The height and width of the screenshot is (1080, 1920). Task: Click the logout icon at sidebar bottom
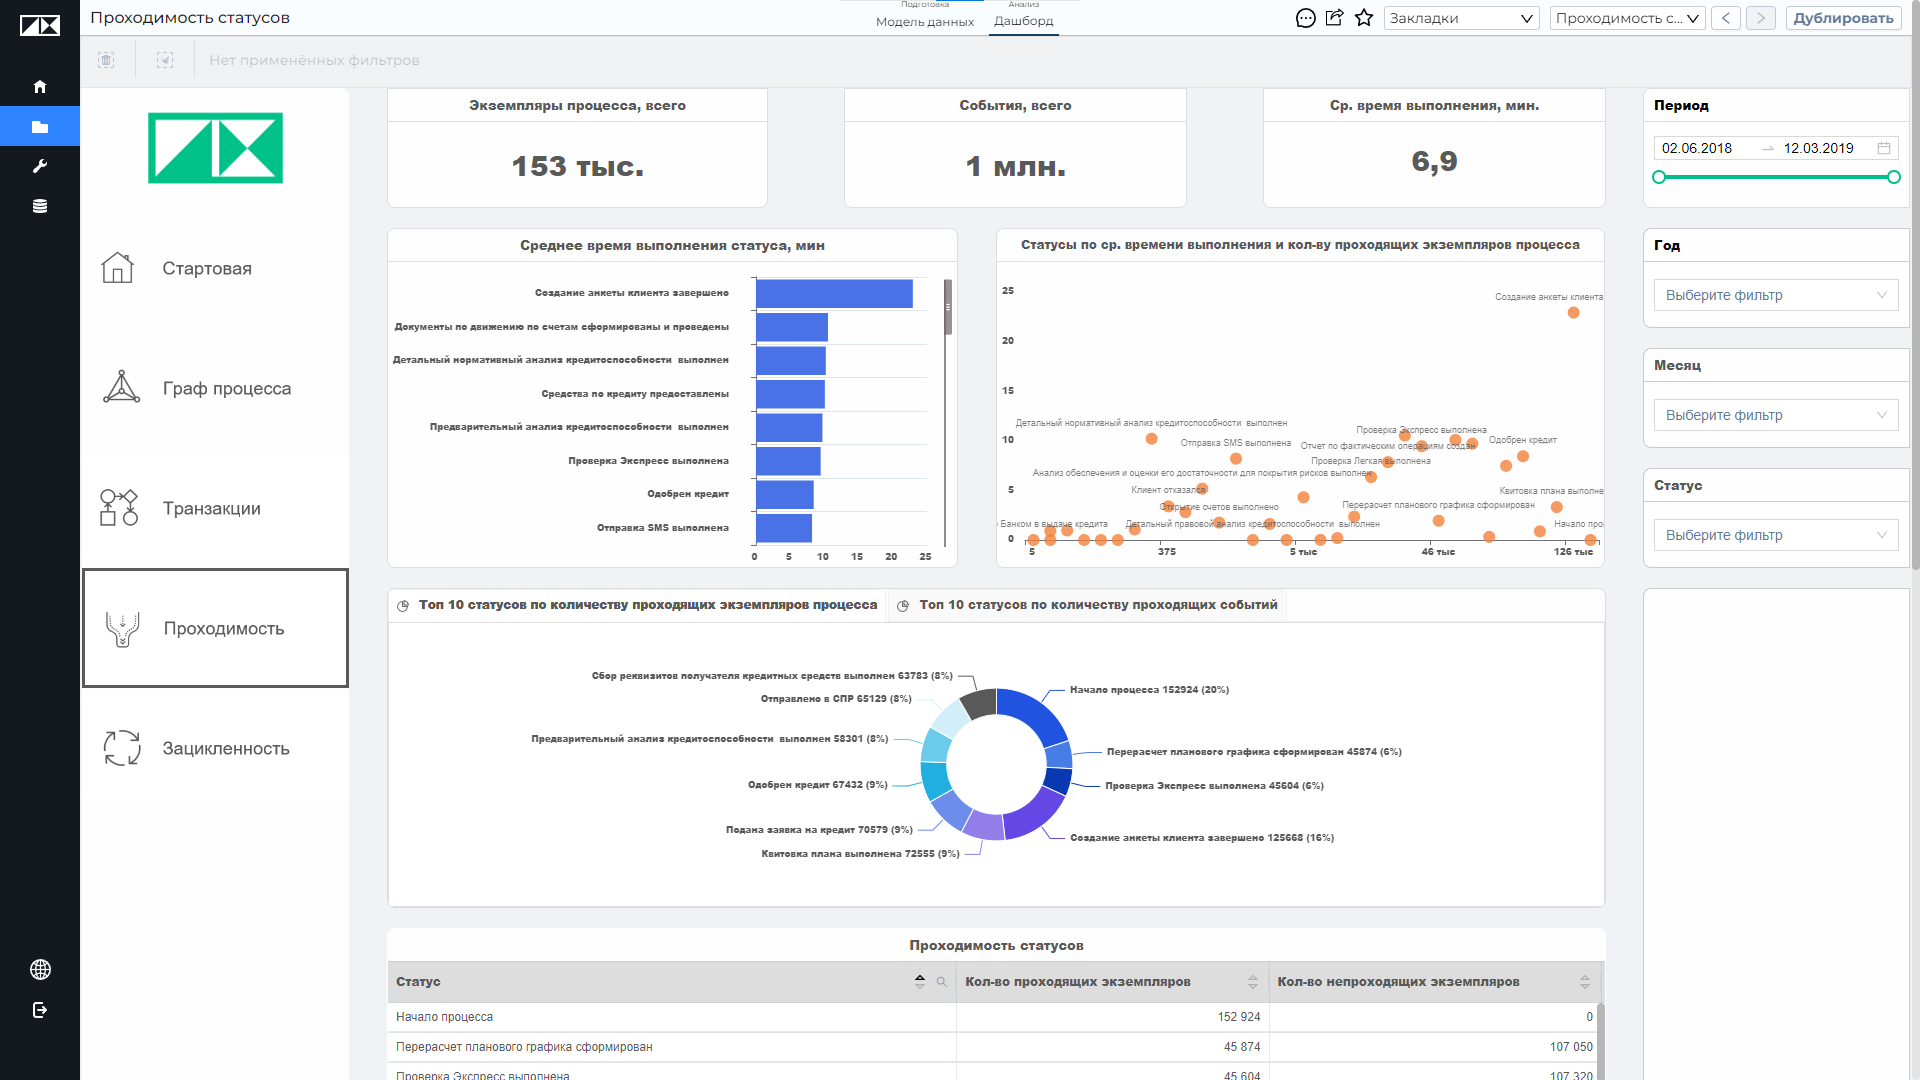[x=40, y=1010]
